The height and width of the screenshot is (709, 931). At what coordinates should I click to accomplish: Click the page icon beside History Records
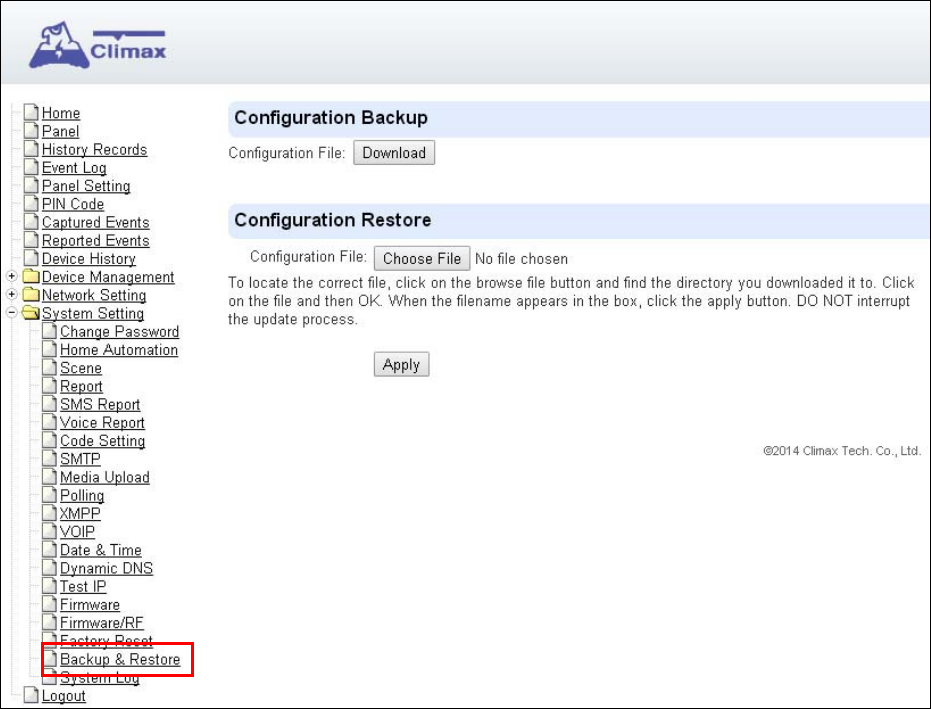31,149
